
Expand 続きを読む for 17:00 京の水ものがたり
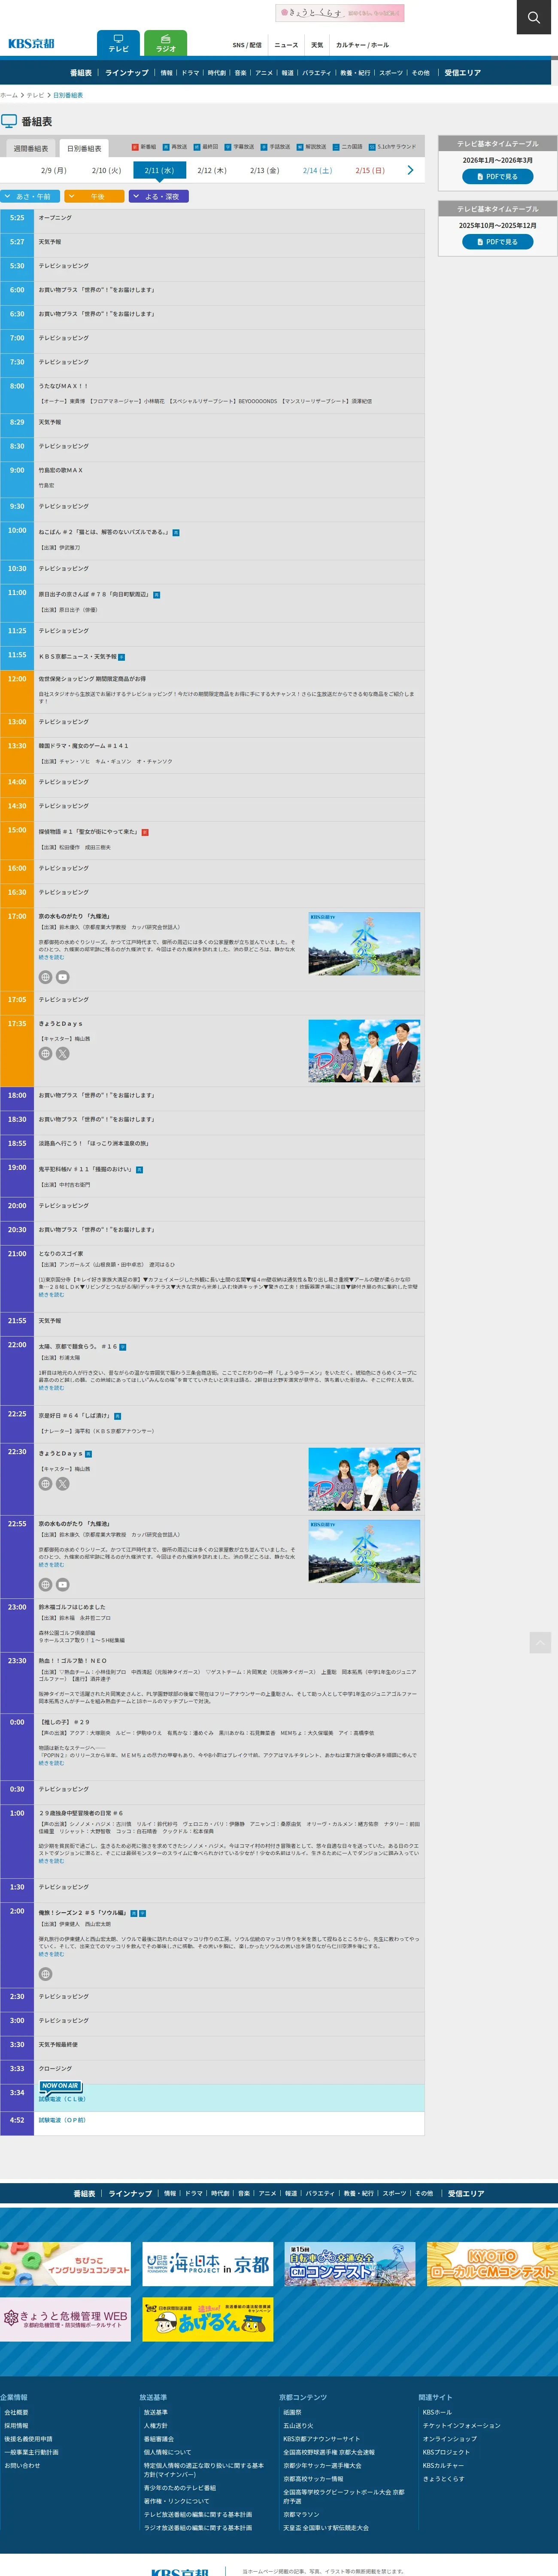click(x=51, y=957)
